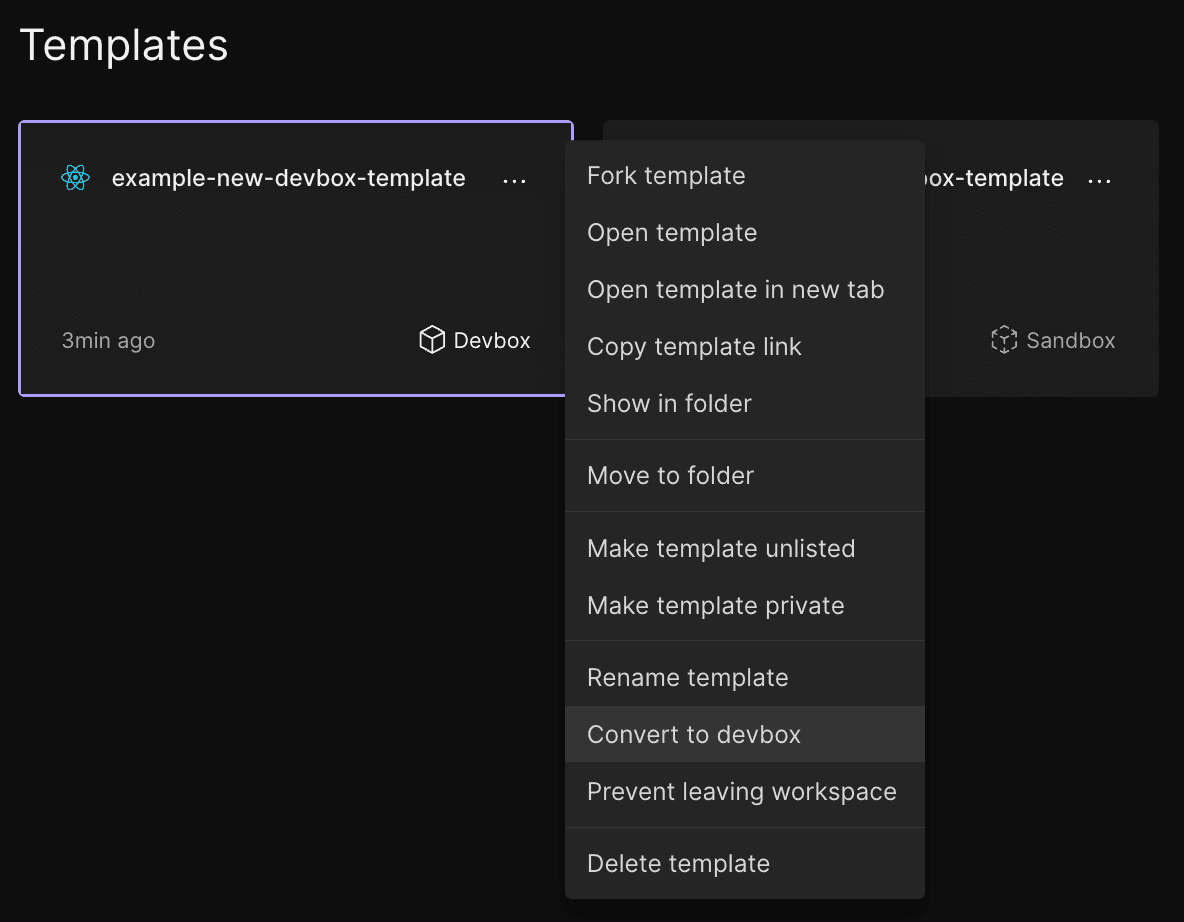This screenshot has width=1184, height=922.
Task: Make the template unlisted
Action: pyautogui.click(x=721, y=548)
